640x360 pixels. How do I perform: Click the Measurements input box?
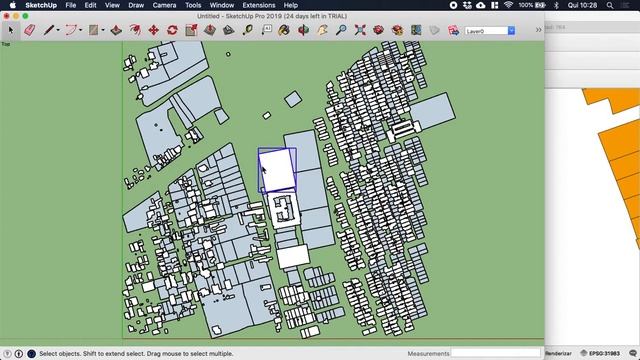point(496,353)
